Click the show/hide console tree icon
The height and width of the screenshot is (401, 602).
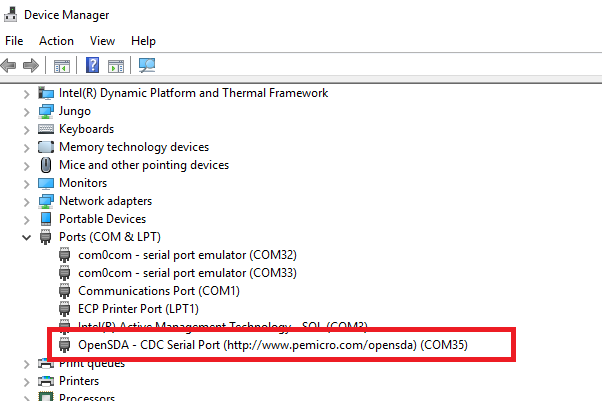pos(62,66)
